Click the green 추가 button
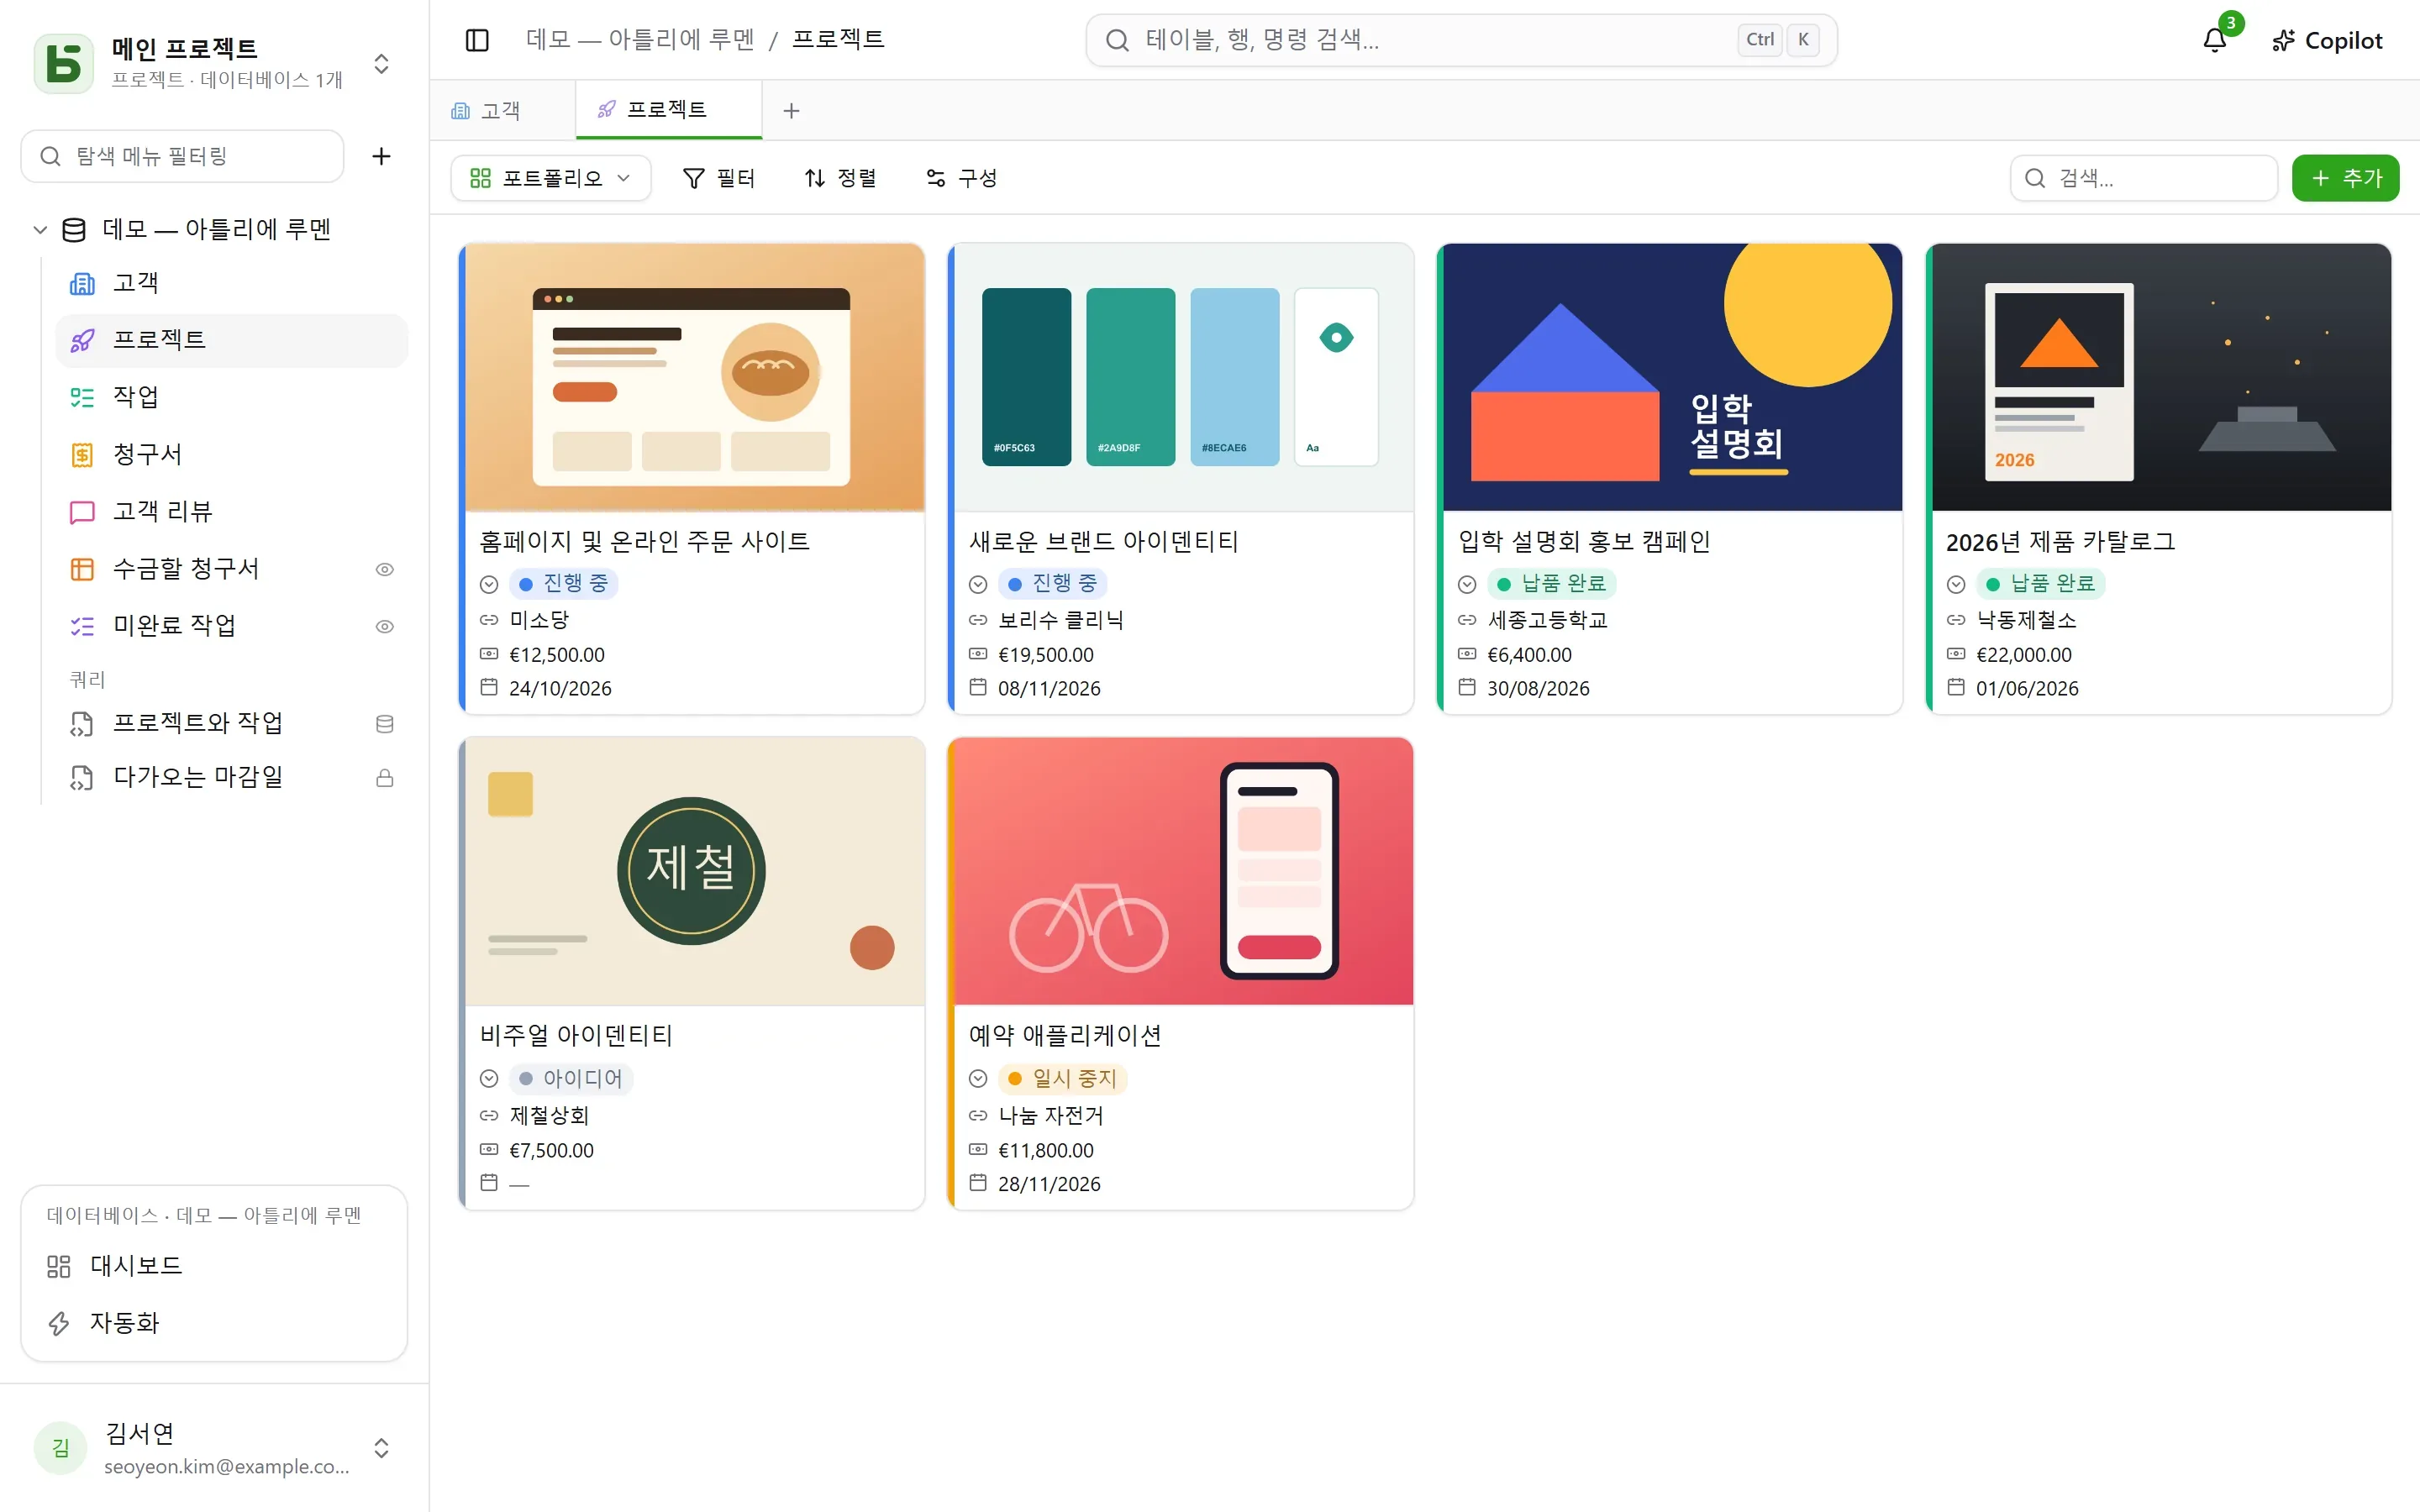The height and width of the screenshot is (1512, 2420). pos(2345,178)
